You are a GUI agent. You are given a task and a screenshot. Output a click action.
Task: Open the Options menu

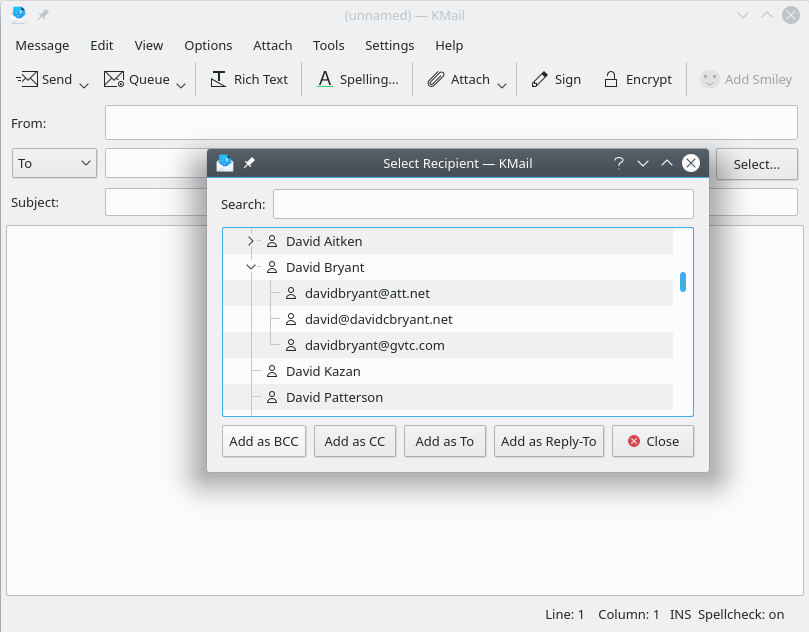tap(208, 45)
